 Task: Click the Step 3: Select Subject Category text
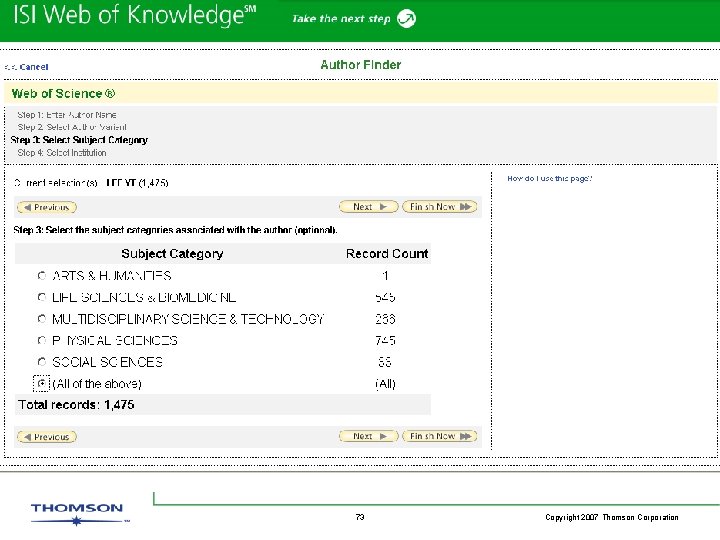pyautogui.click(x=79, y=140)
